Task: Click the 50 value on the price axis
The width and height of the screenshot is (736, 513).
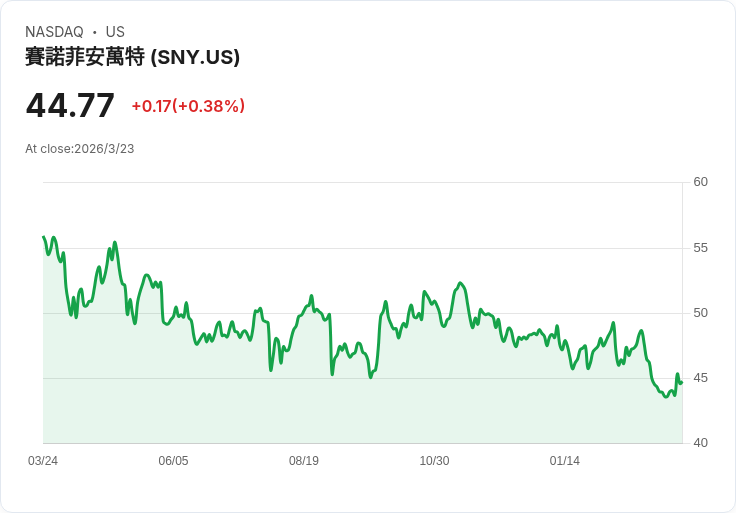Action: pos(700,313)
